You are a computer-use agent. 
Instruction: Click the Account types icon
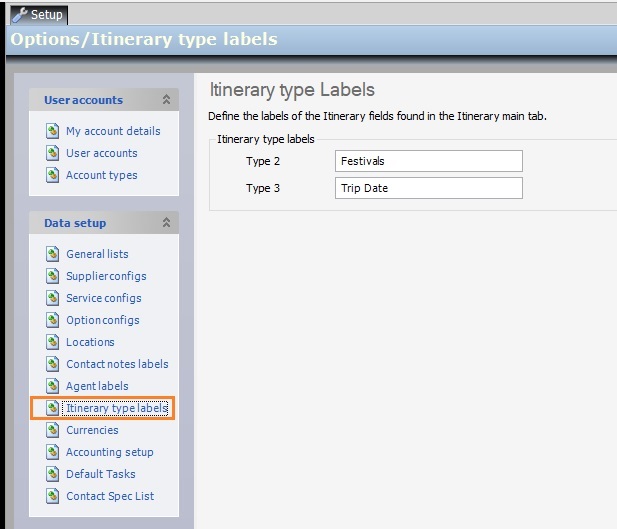[53, 175]
